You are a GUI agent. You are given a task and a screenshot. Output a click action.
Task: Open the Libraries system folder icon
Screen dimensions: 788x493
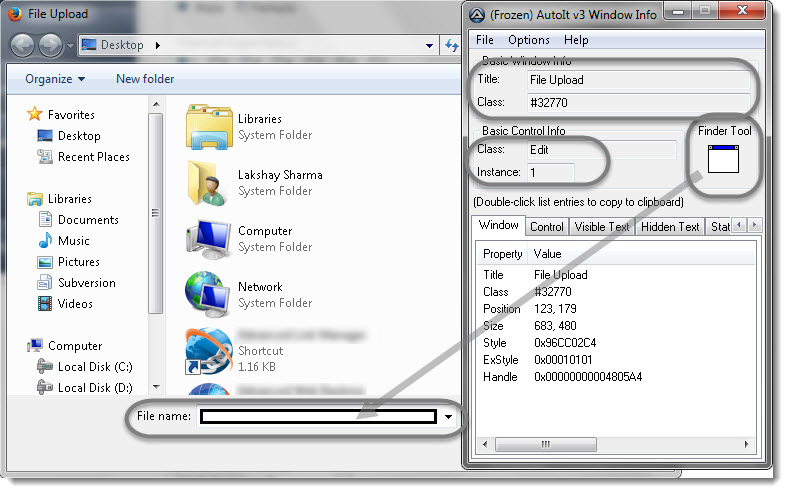point(209,126)
